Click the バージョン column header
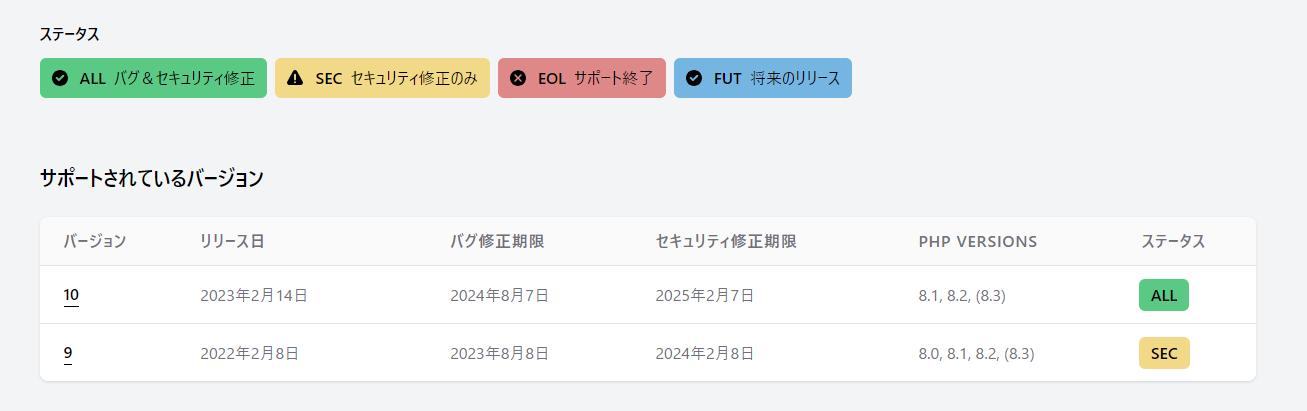The height and width of the screenshot is (411, 1307). [95, 242]
